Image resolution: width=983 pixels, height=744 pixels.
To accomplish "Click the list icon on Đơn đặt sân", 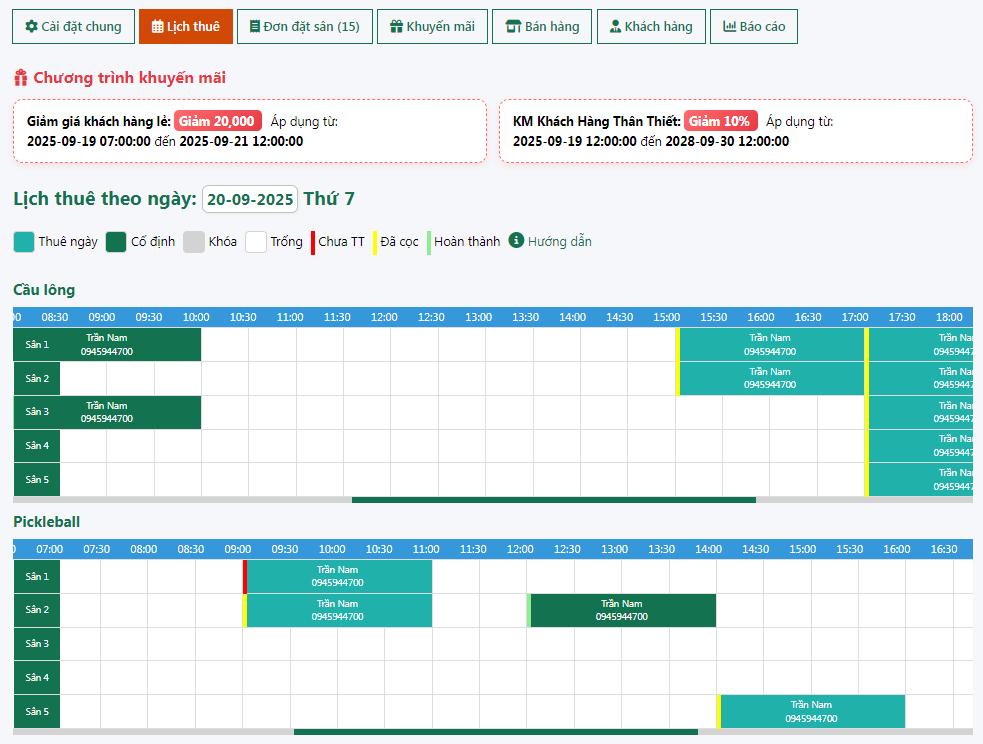I will coord(255,27).
